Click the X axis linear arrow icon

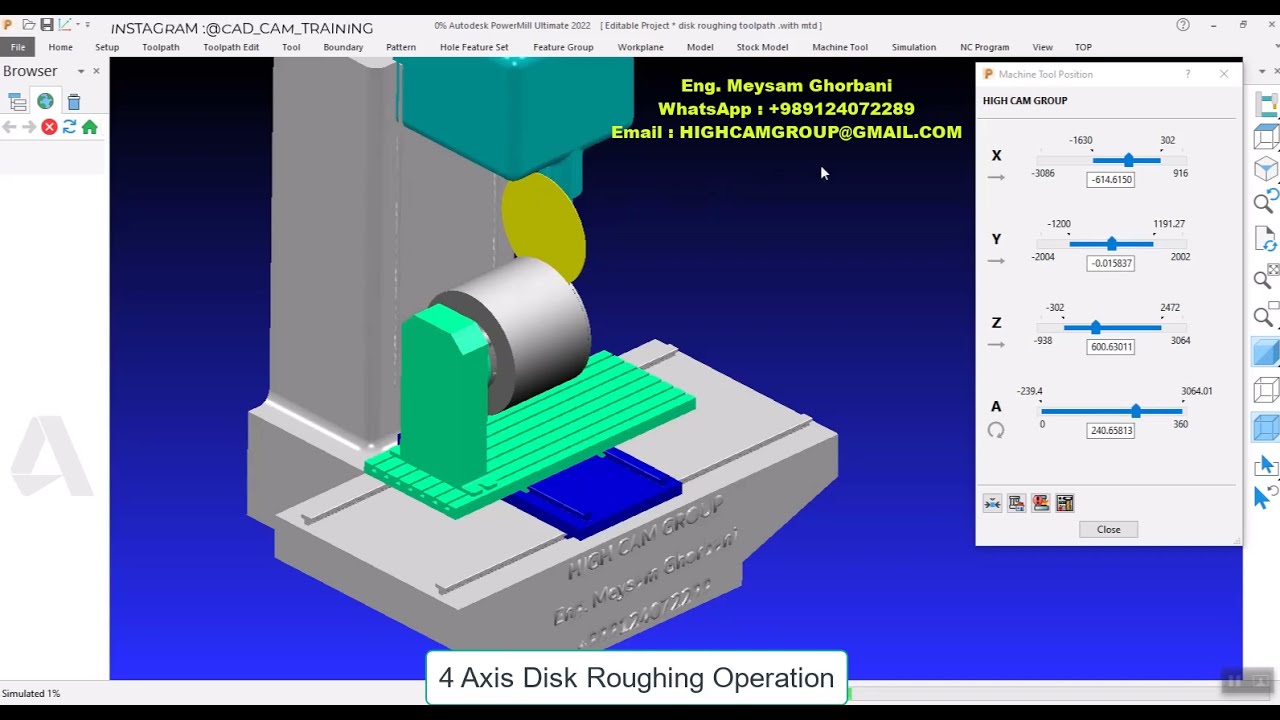(x=996, y=177)
